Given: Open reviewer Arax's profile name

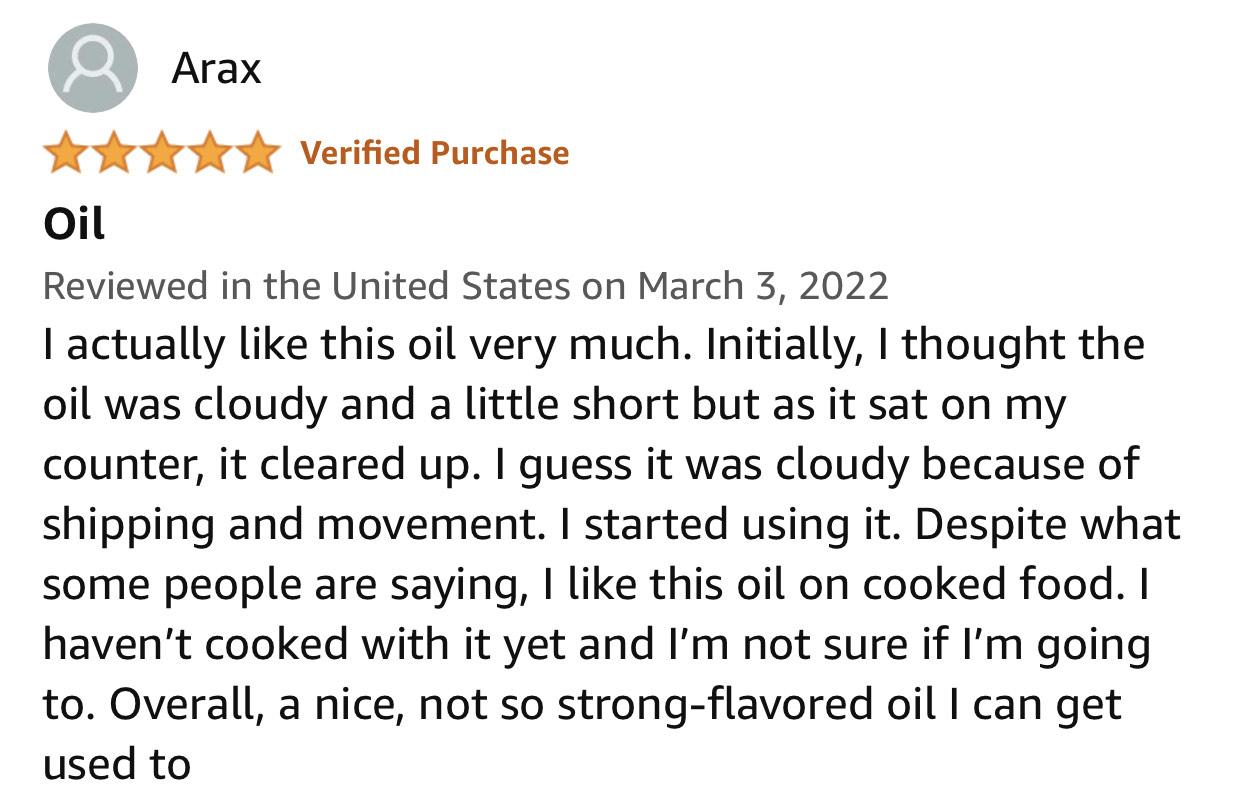Looking at the screenshot, I should (216, 68).
